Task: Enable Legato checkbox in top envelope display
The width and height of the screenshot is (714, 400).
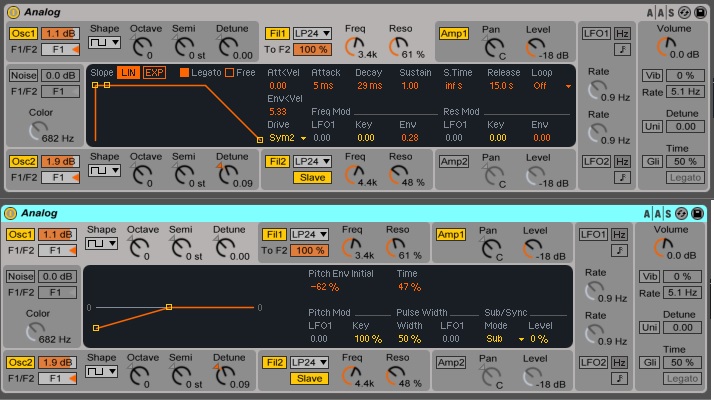Action: [184, 72]
